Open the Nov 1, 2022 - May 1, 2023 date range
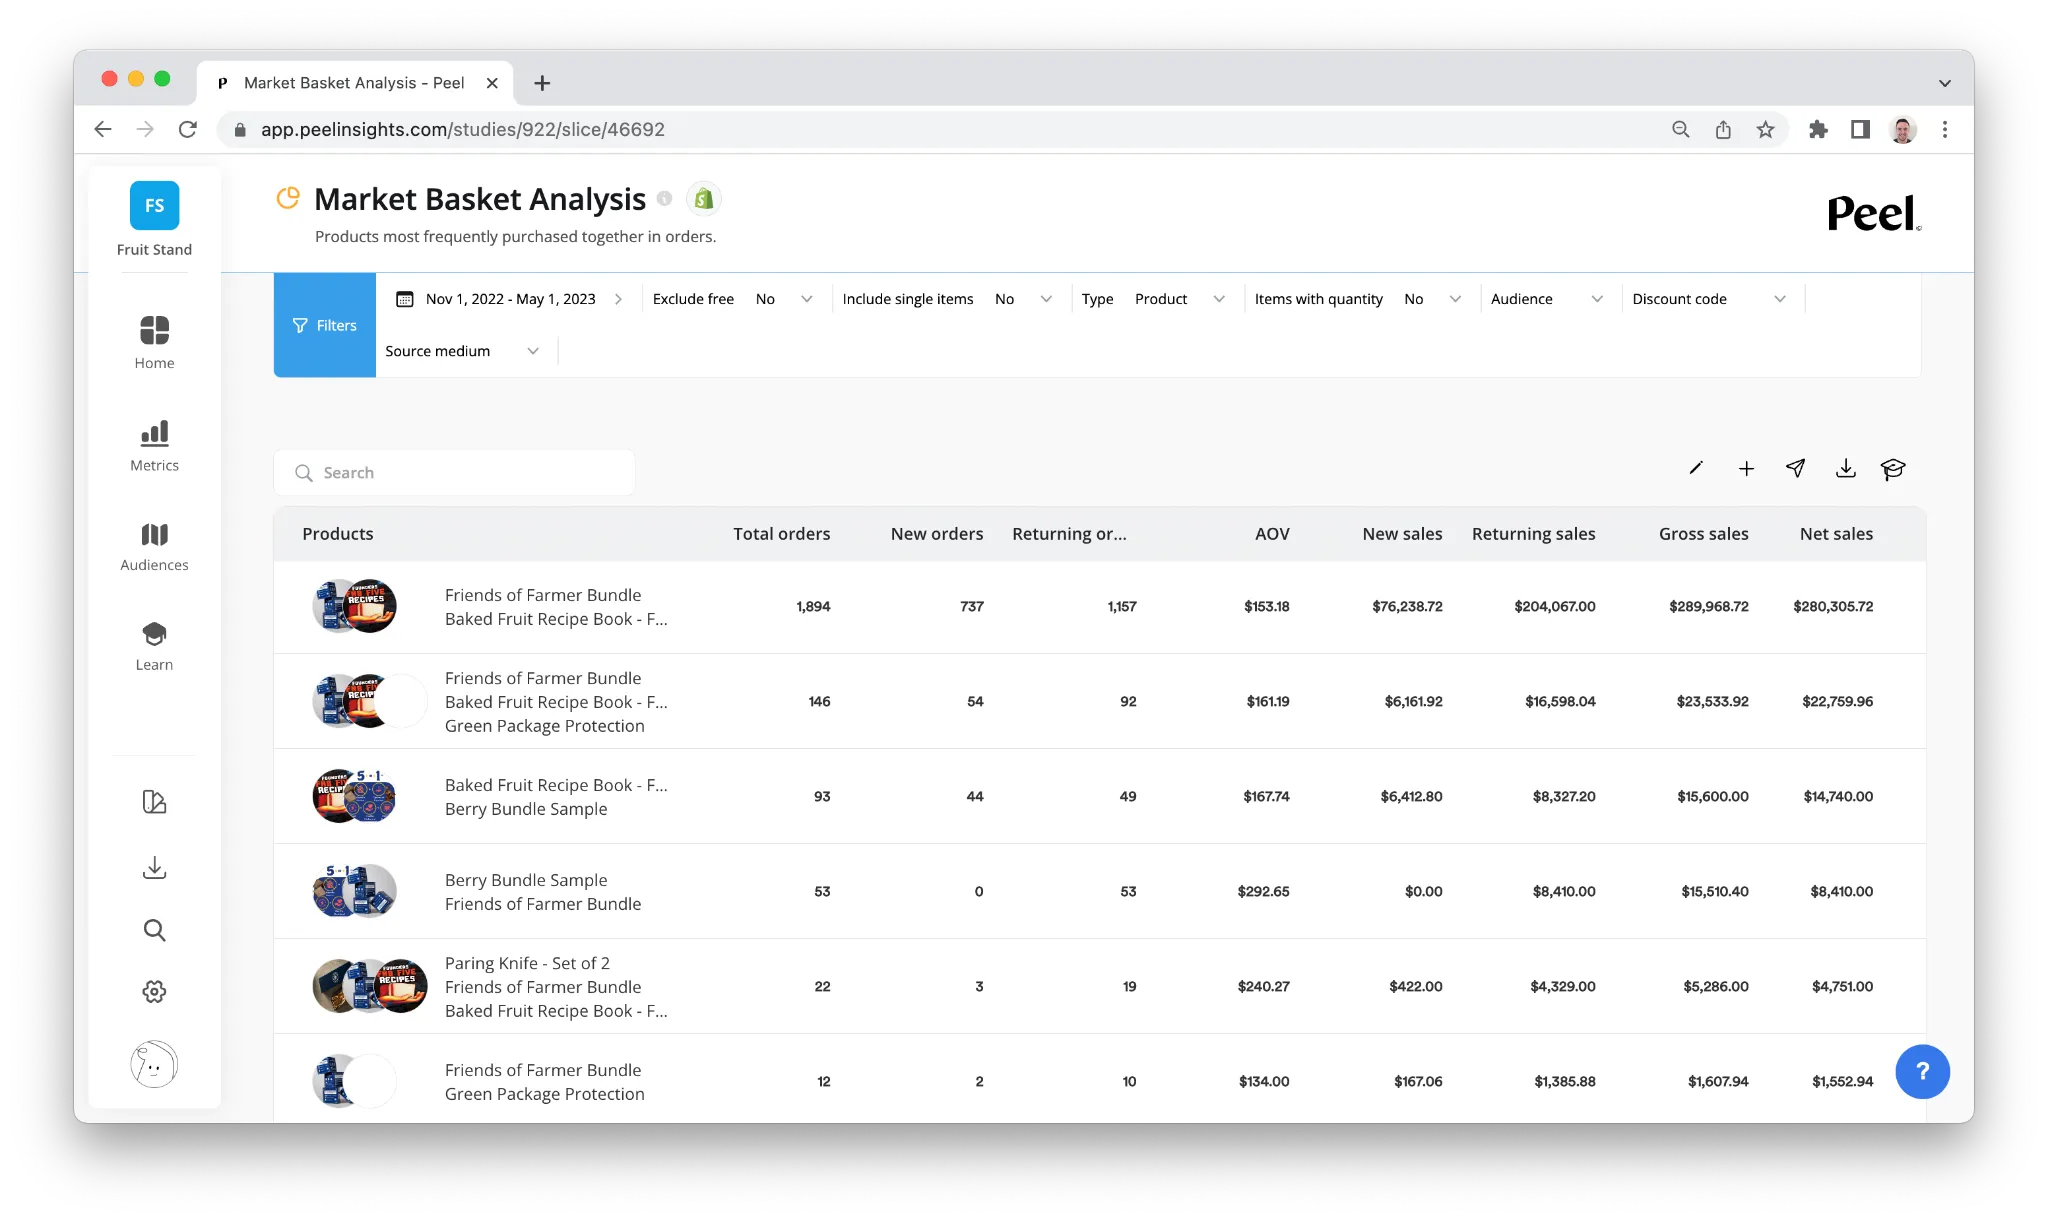 509,299
